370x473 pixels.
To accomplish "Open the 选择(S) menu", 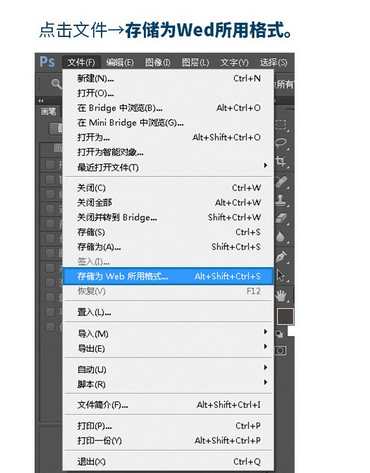I will point(273,62).
